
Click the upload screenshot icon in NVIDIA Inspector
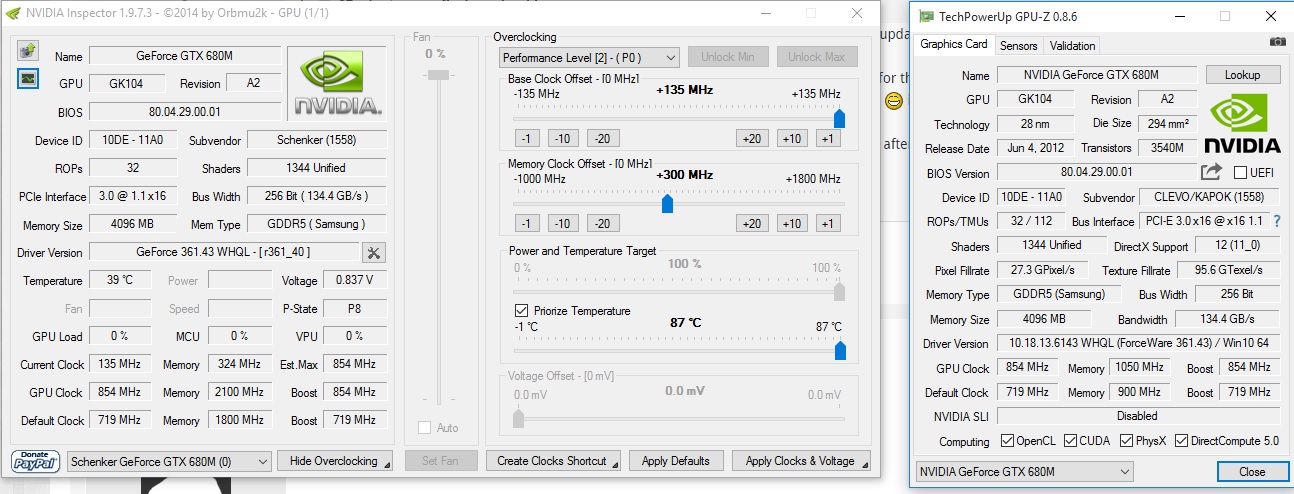click(28, 51)
